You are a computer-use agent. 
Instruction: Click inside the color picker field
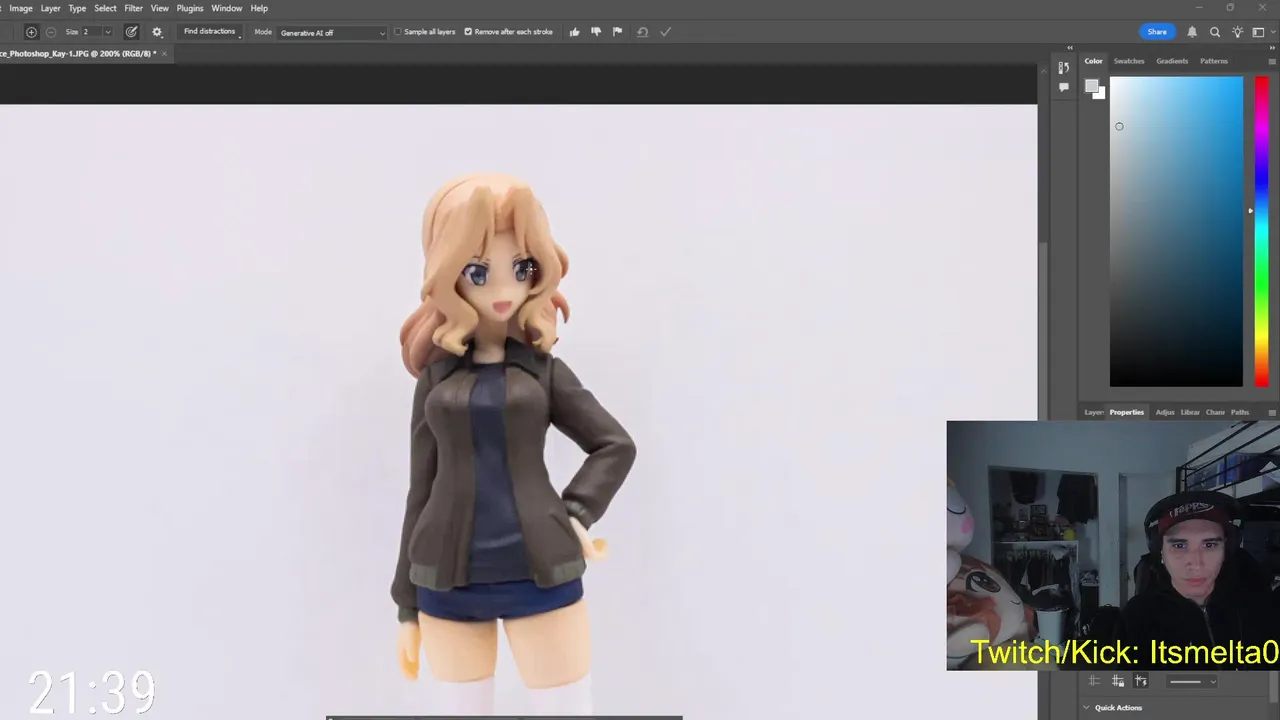coord(1176,231)
